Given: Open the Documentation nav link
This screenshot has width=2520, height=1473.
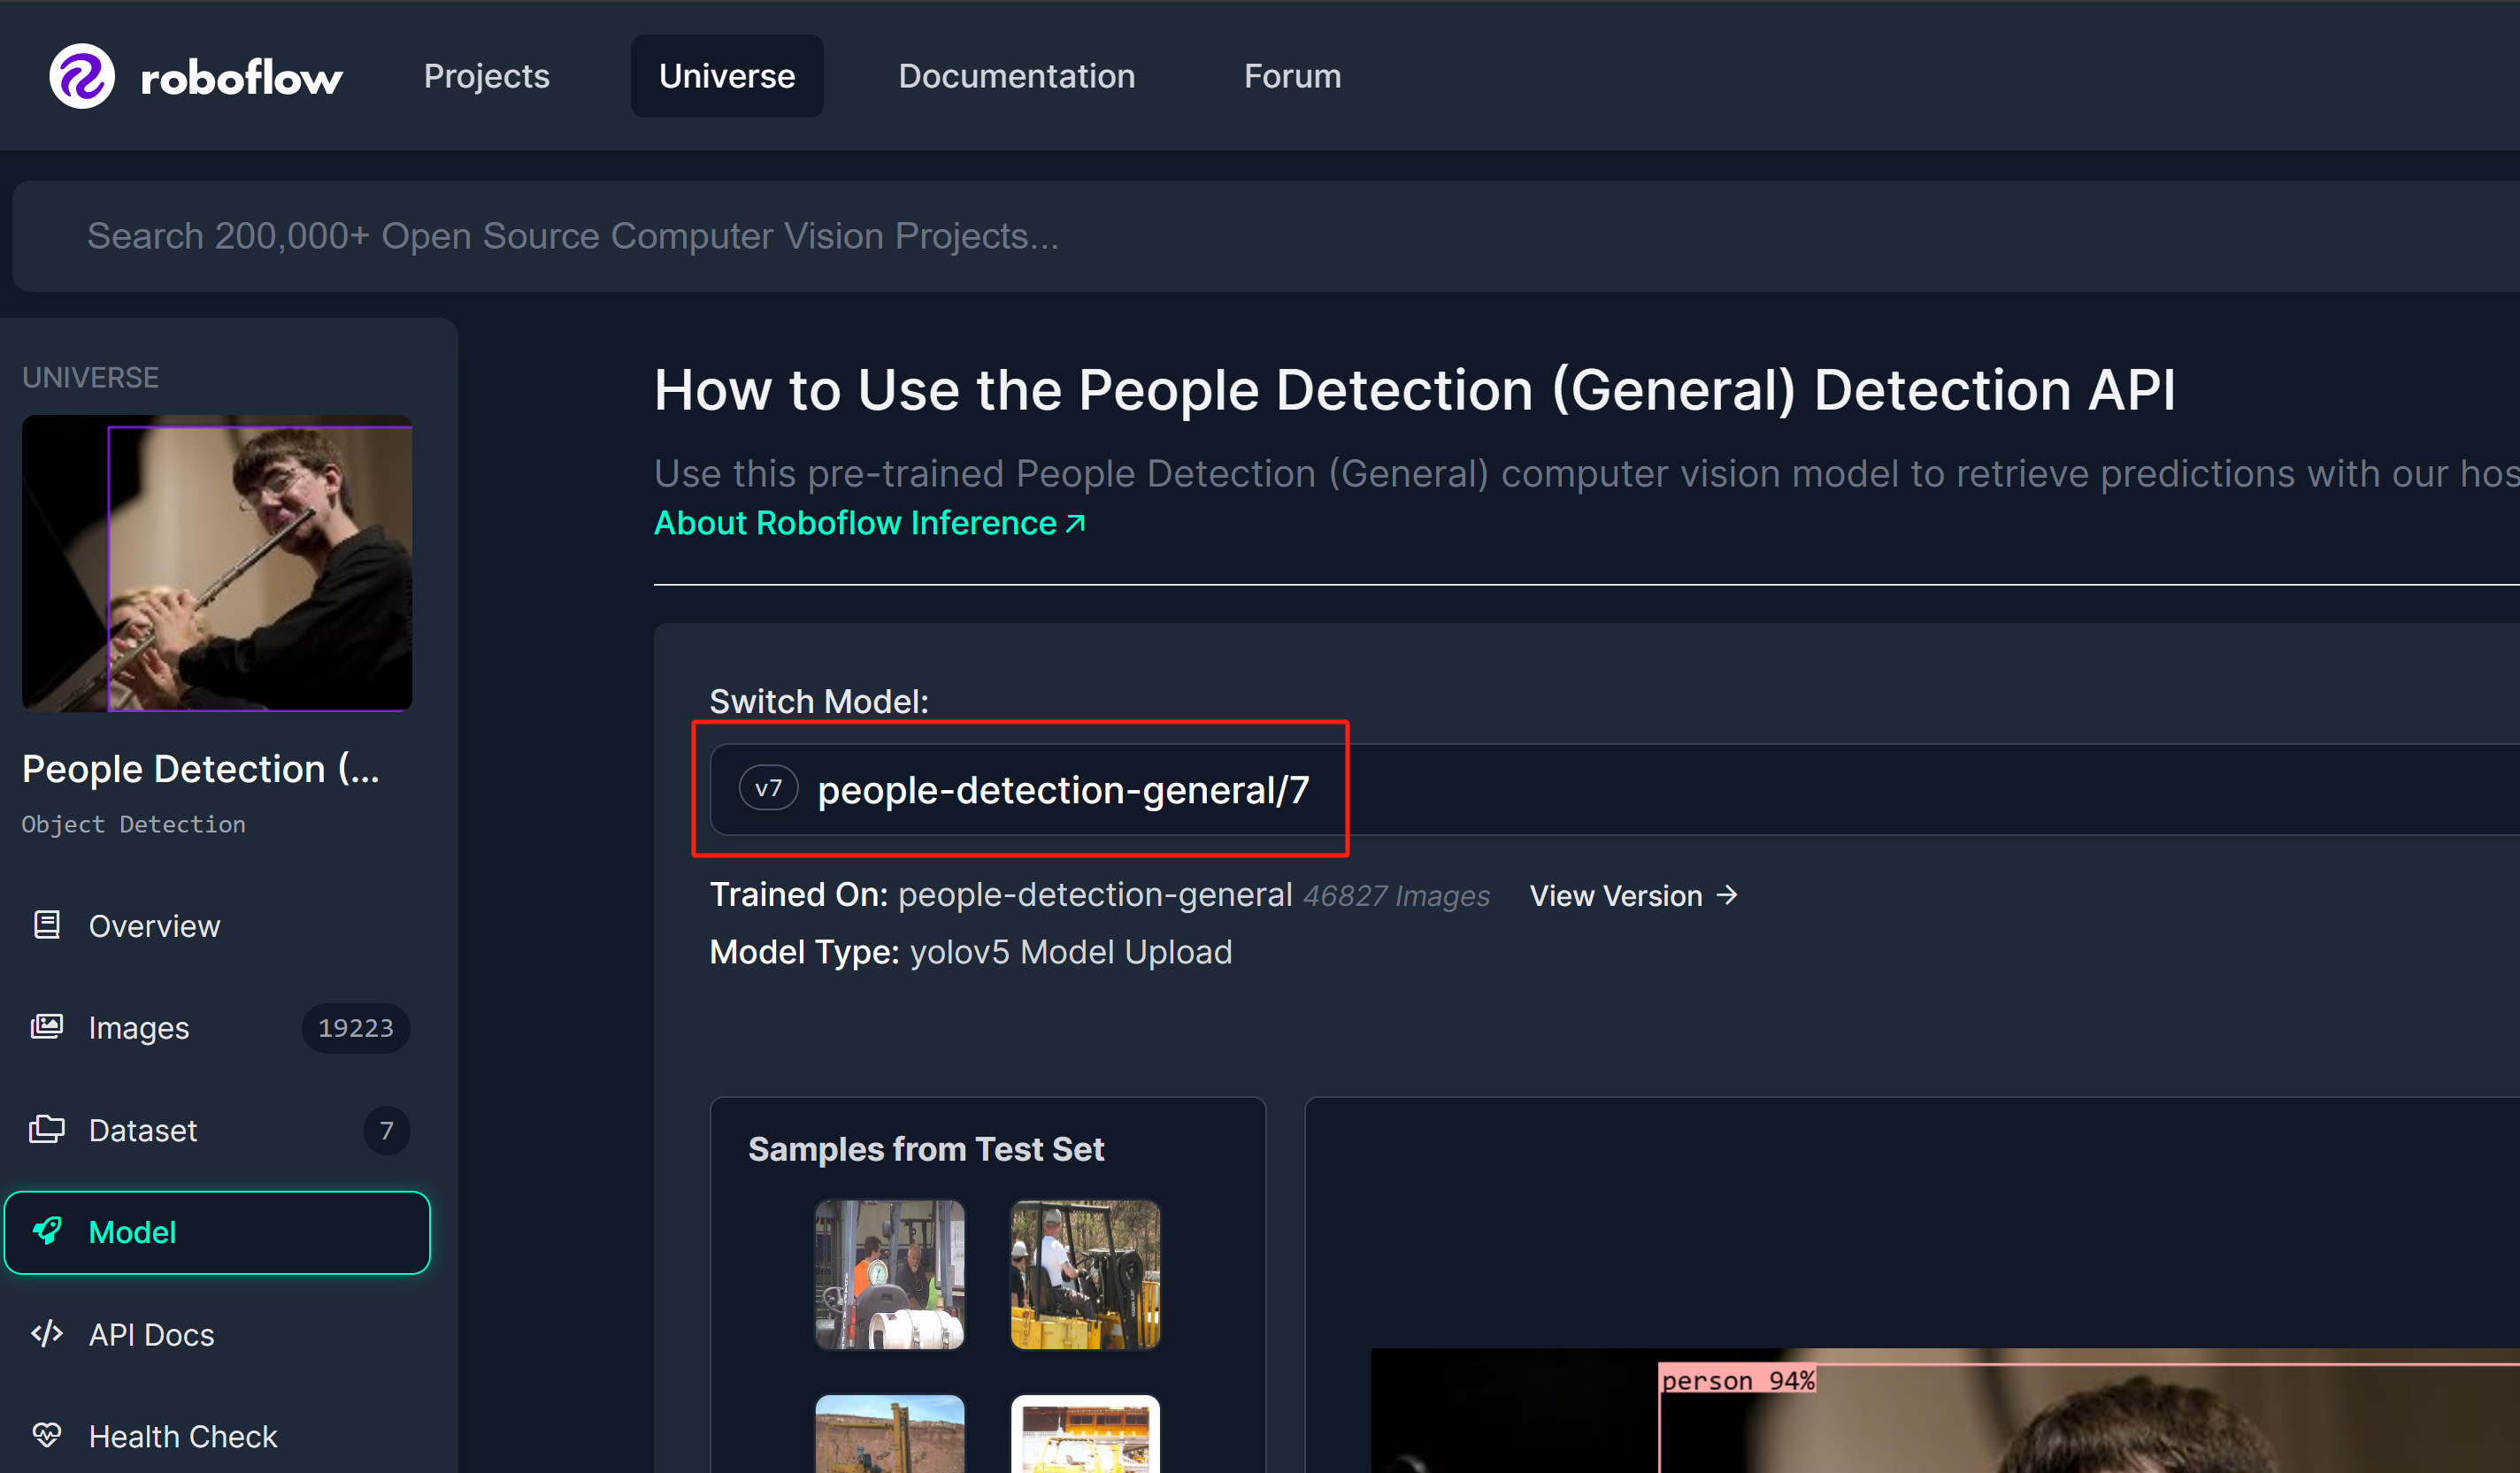Looking at the screenshot, I should 1016,76.
